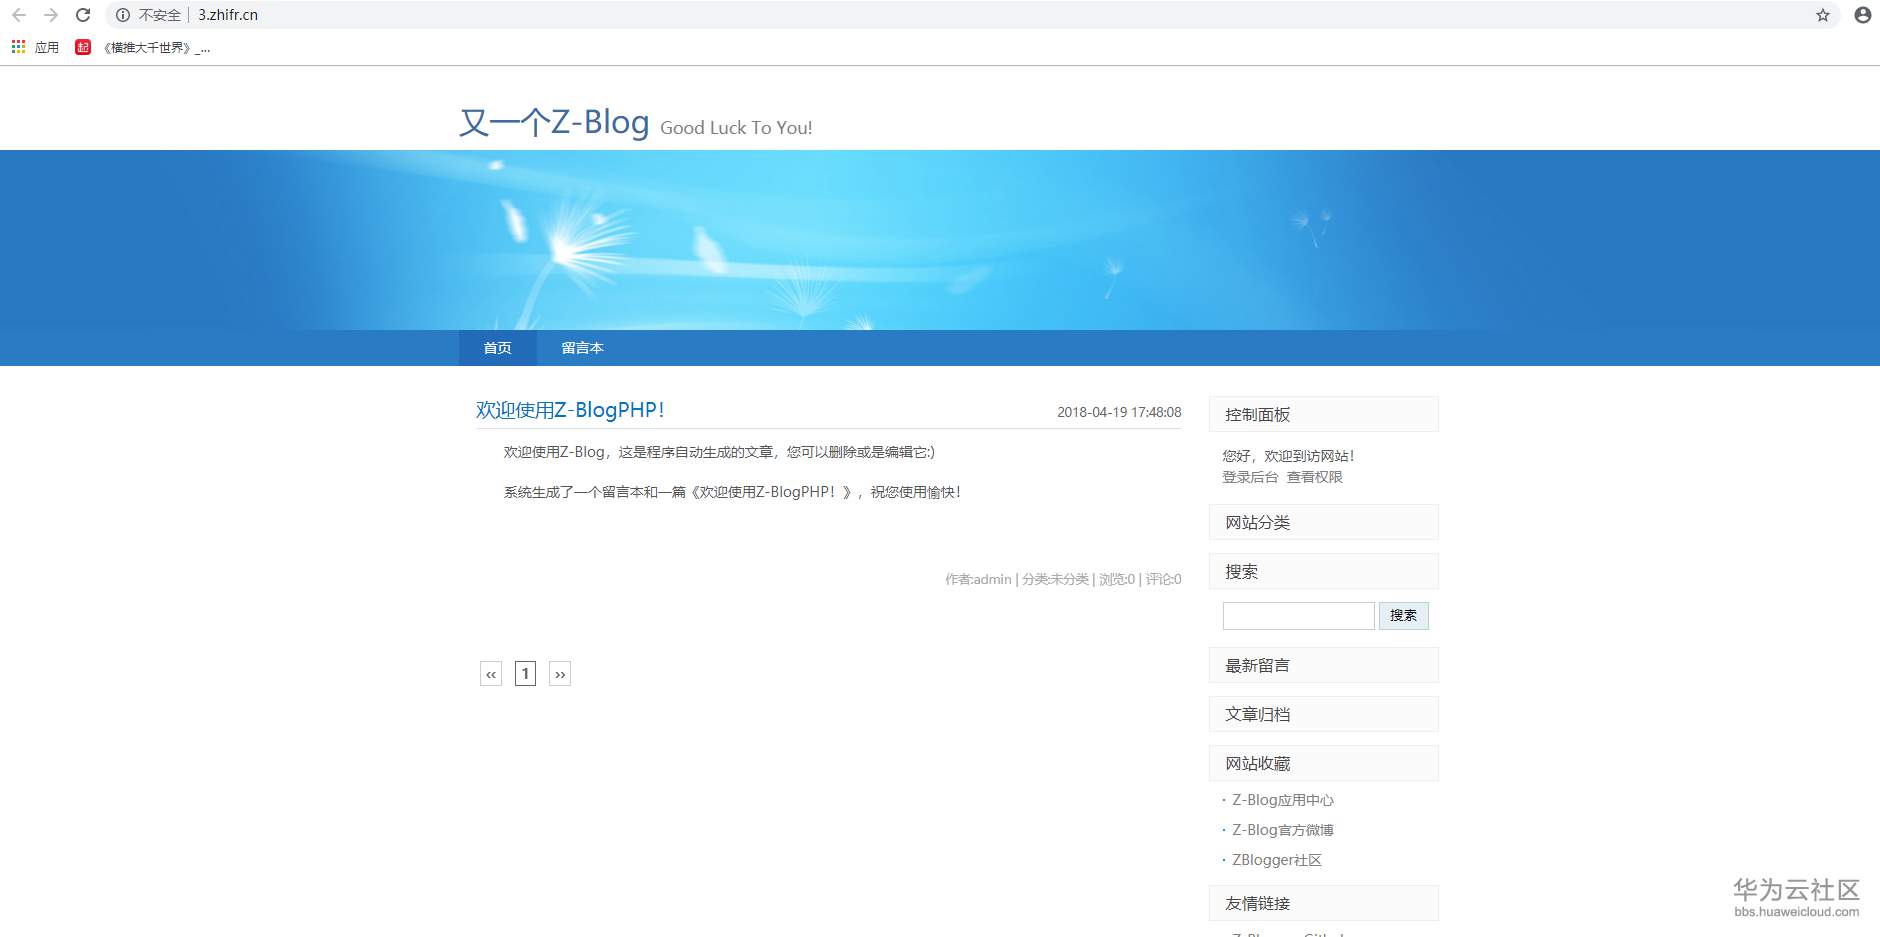Click the browser back arrow icon
This screenshot has width=1880, height=937.
click(19, 15)
